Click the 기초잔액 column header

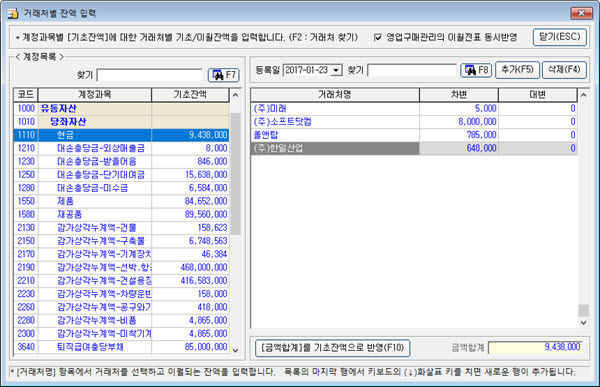pos(190,95)
